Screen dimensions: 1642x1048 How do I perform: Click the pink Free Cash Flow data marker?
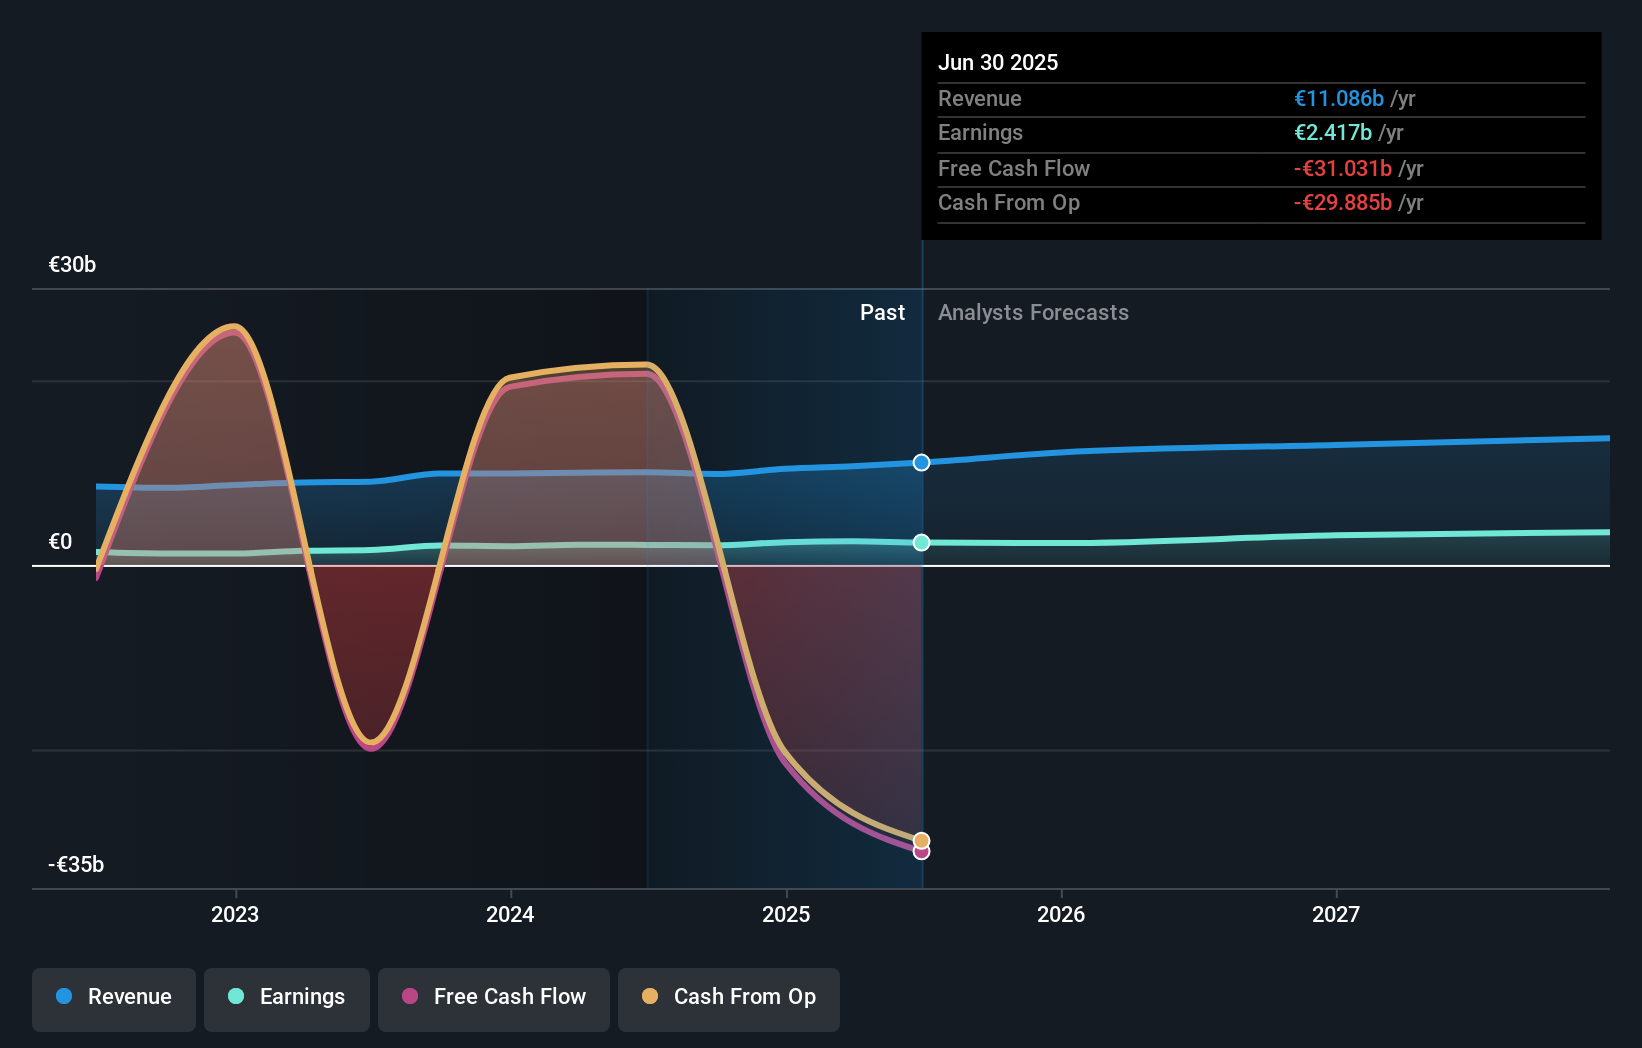922,853
